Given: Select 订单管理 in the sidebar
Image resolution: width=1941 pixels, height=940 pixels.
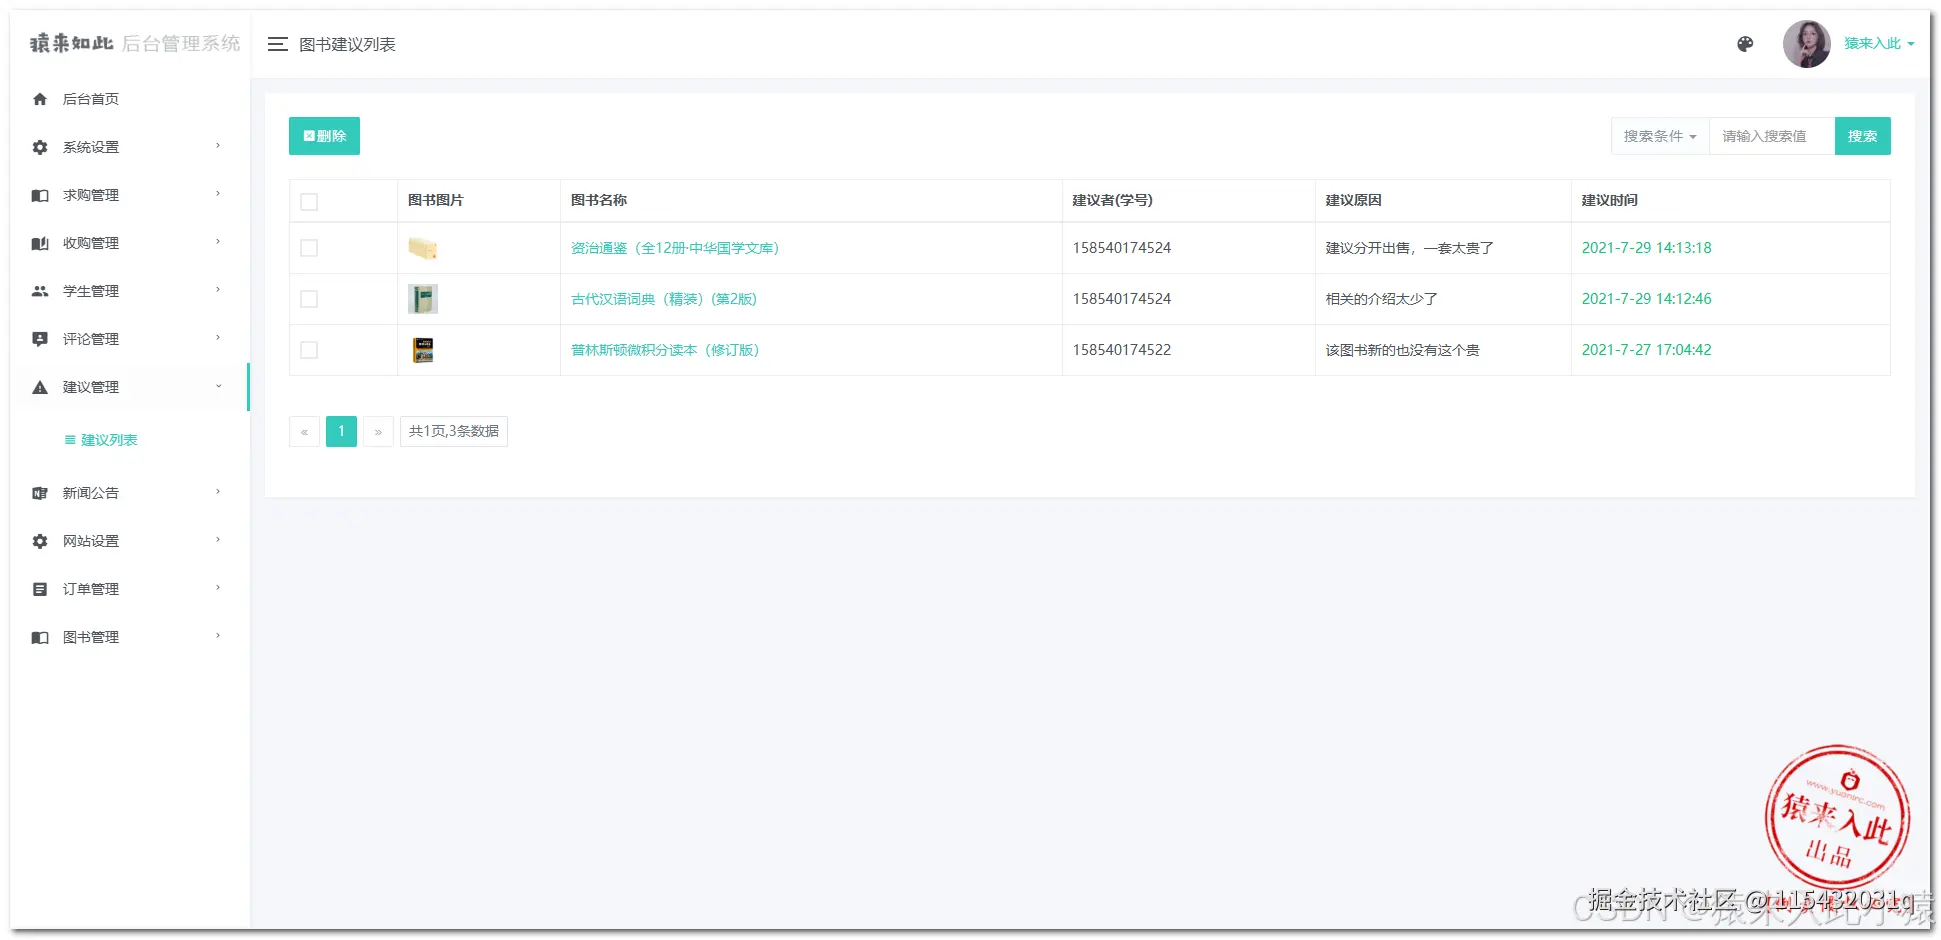Looking at the screenshot, I should click(x=91, y=589).
